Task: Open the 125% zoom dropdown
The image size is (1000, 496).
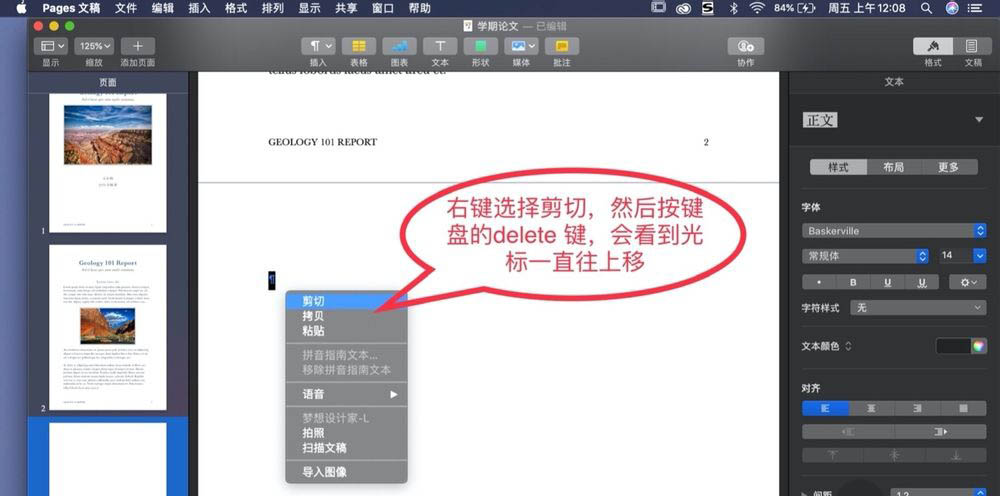Action: (94, 46)
